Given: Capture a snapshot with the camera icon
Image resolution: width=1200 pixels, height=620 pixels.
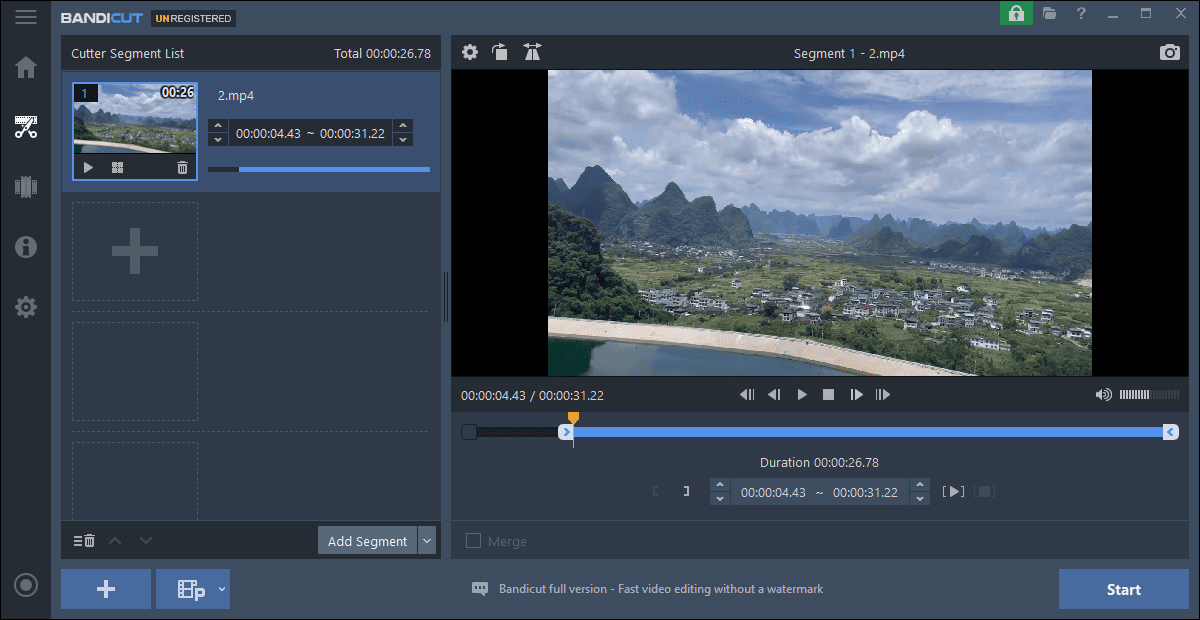Looking at the screenshot, I should click(1169, 52).
